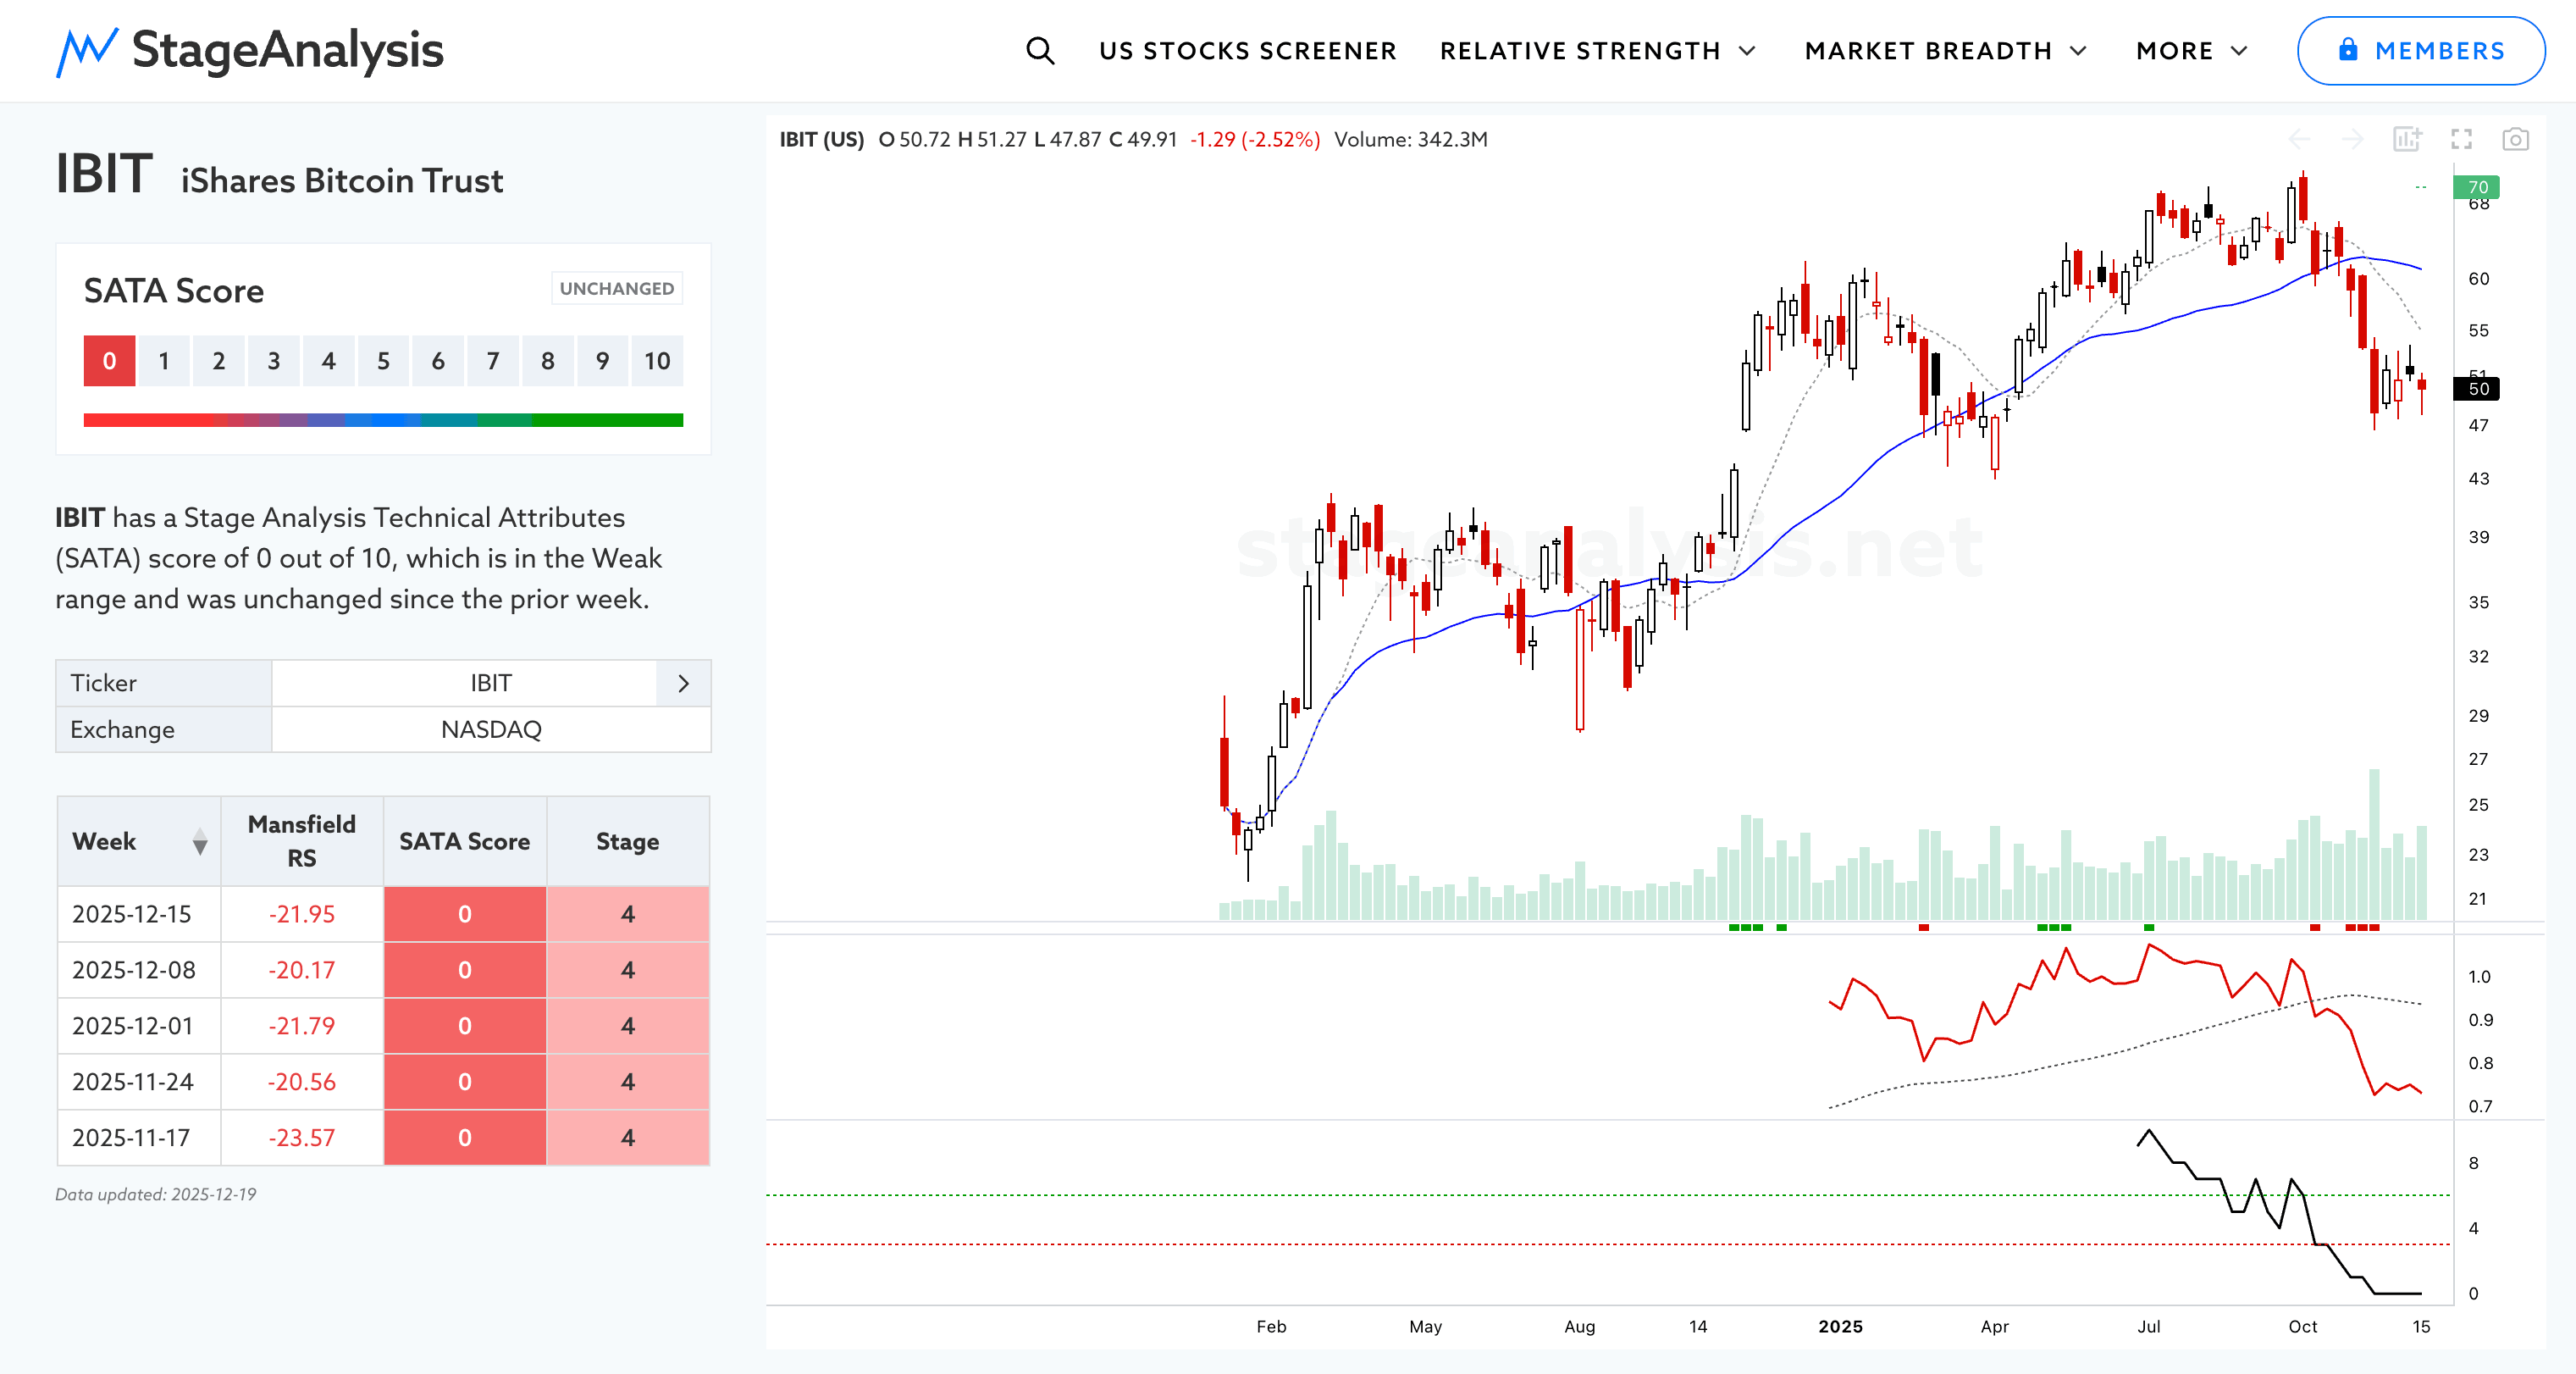Viewport: 2576px width, 1374px height.
Task: Click the SATA score gradient bar
Action: 383,421
